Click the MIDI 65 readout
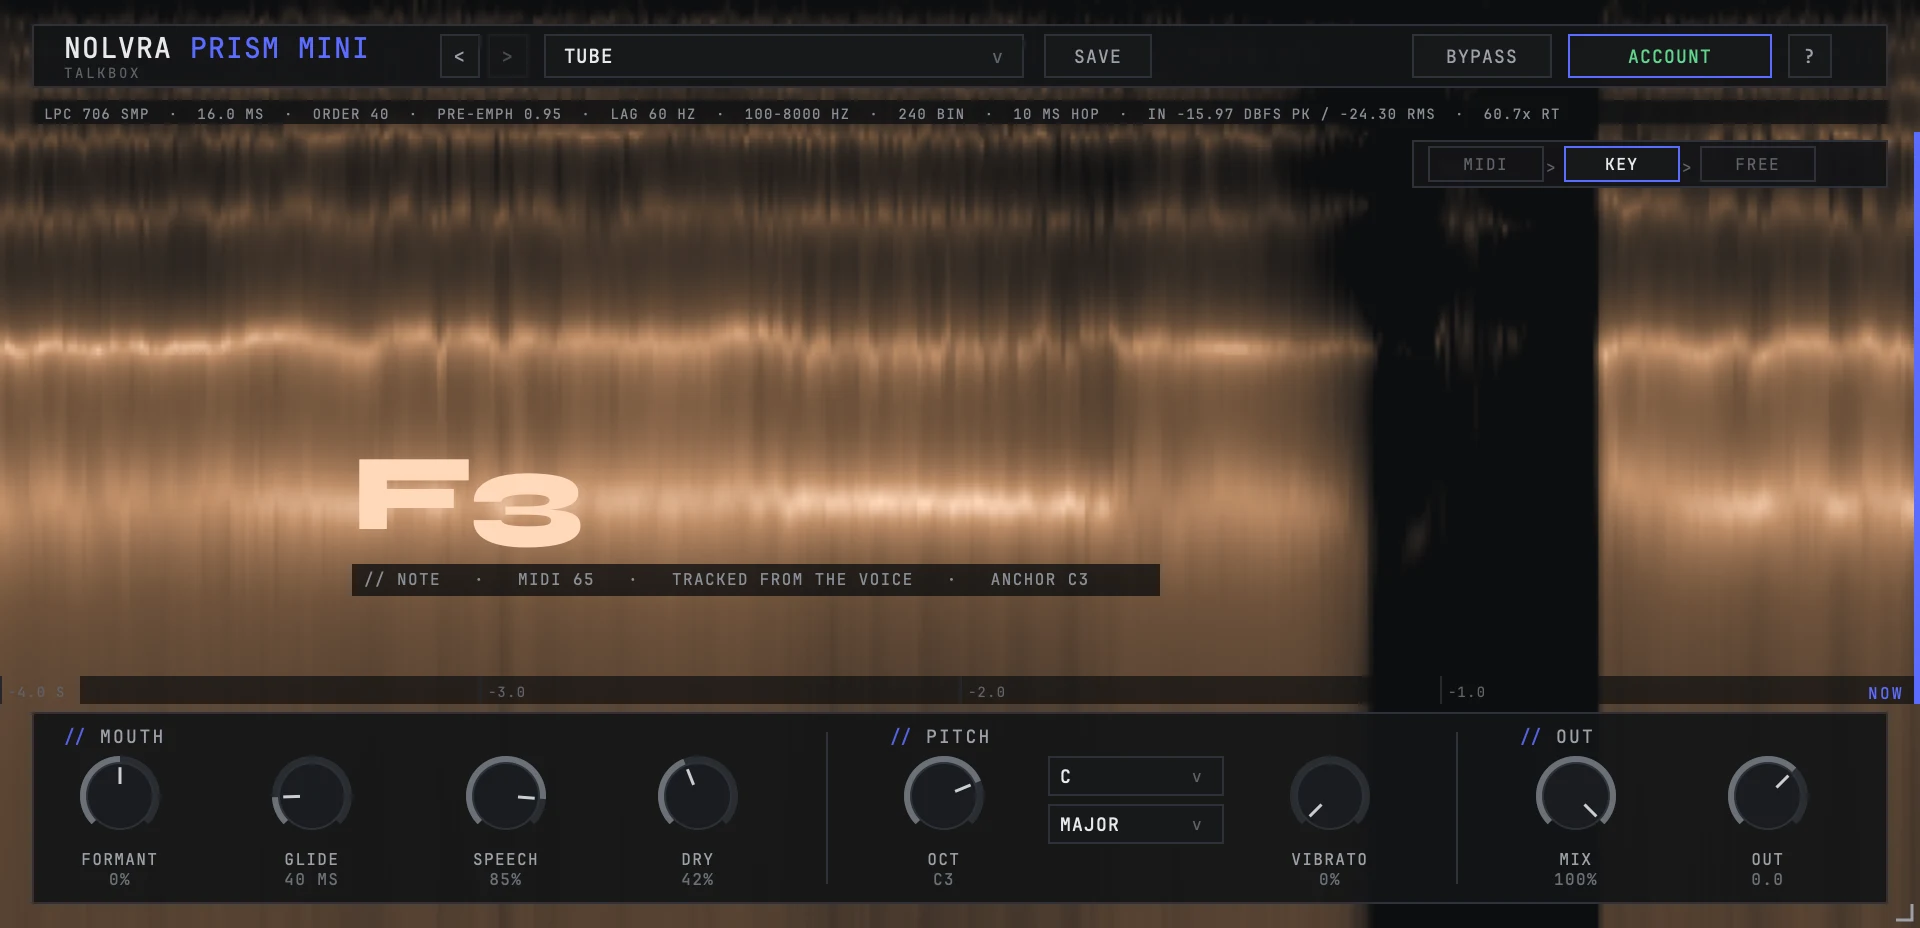 point(556,580)
